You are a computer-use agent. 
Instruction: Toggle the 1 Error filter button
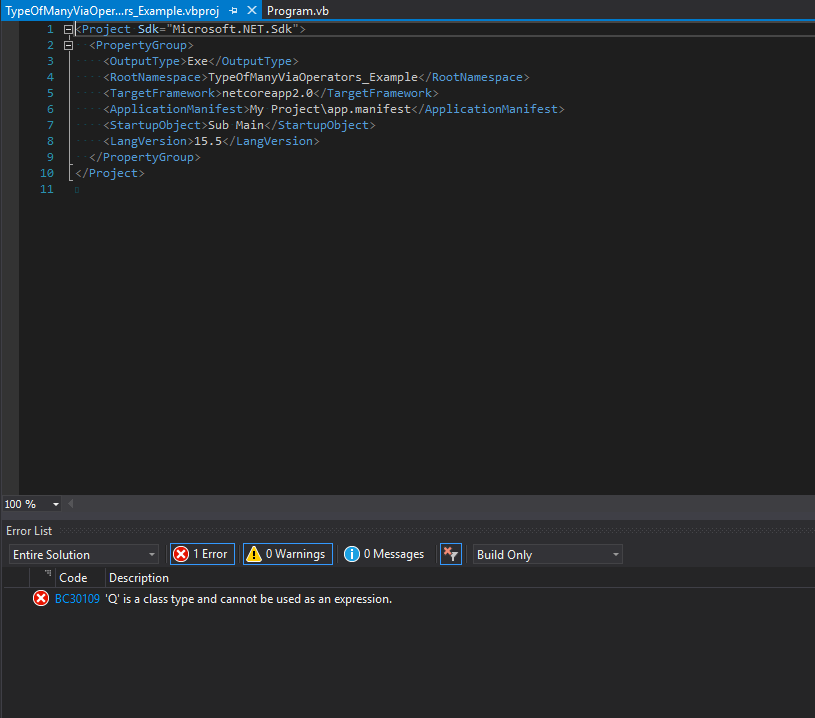point(201,553)
